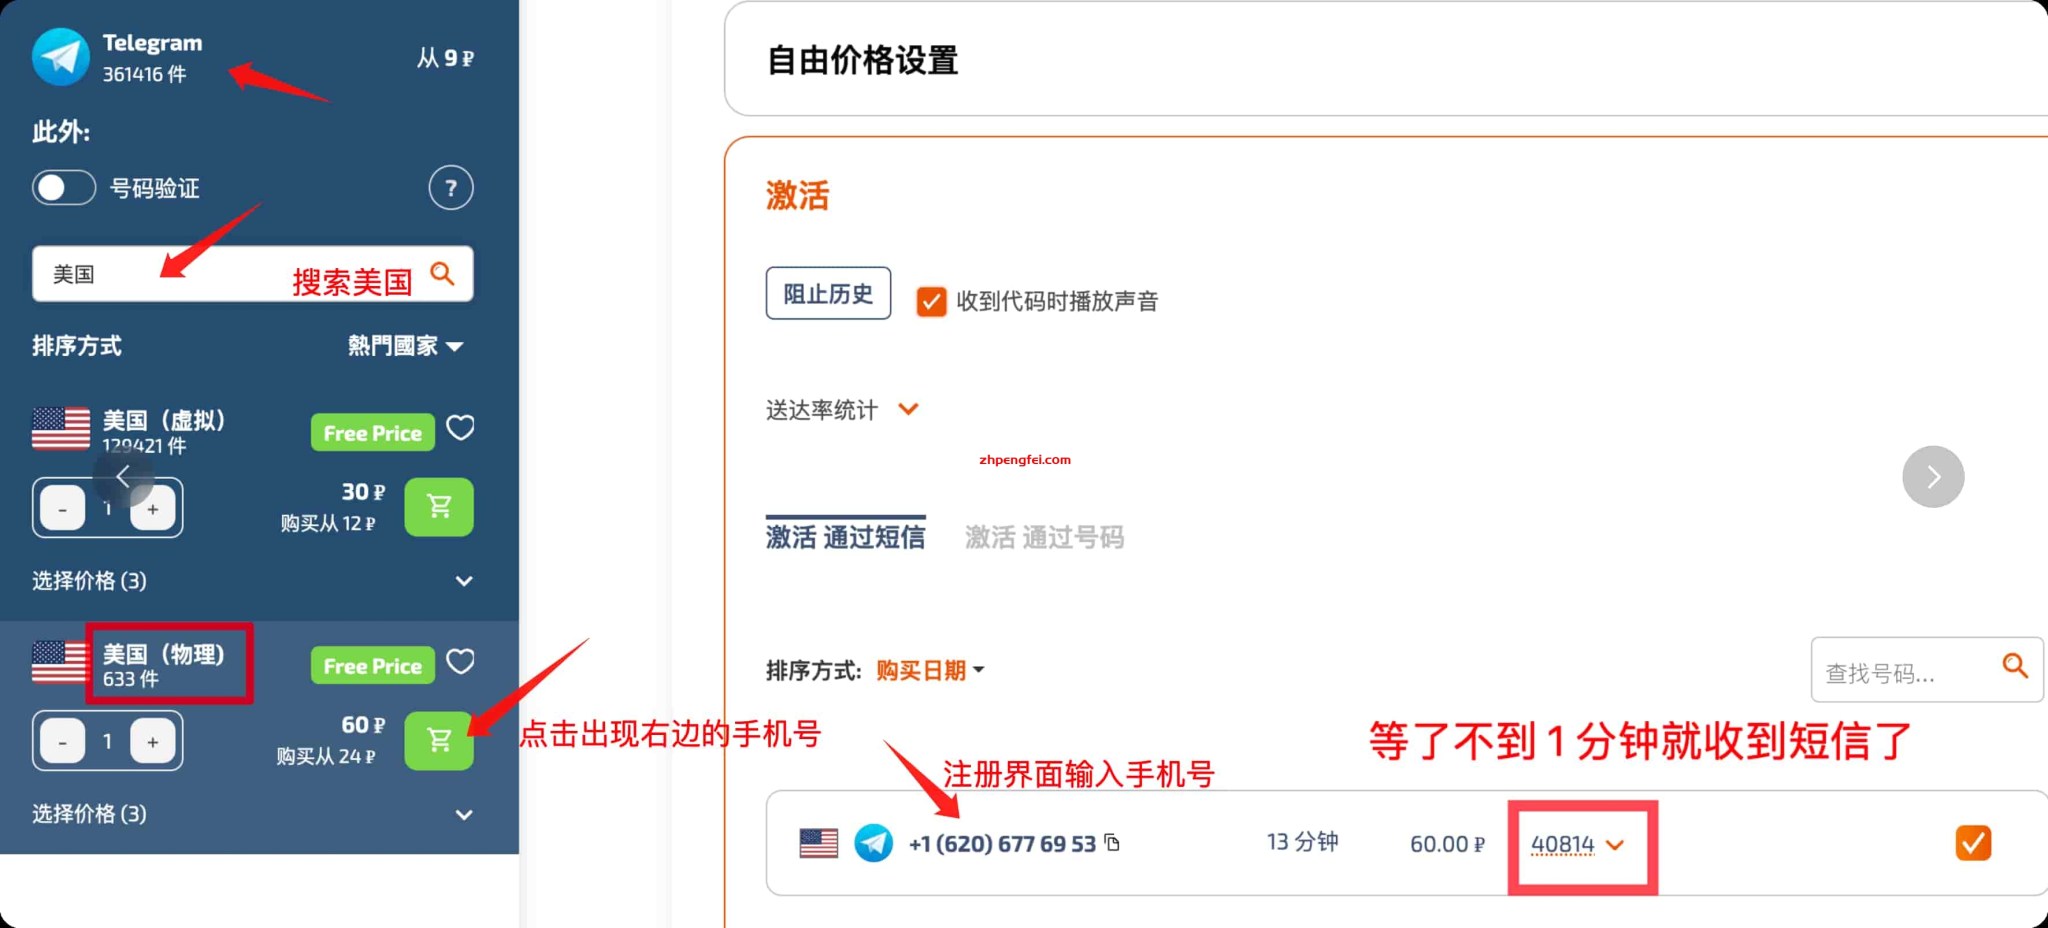Click the 查找号码 search input
This screenshot has width=2048, height=928.
click(1926, 670)
